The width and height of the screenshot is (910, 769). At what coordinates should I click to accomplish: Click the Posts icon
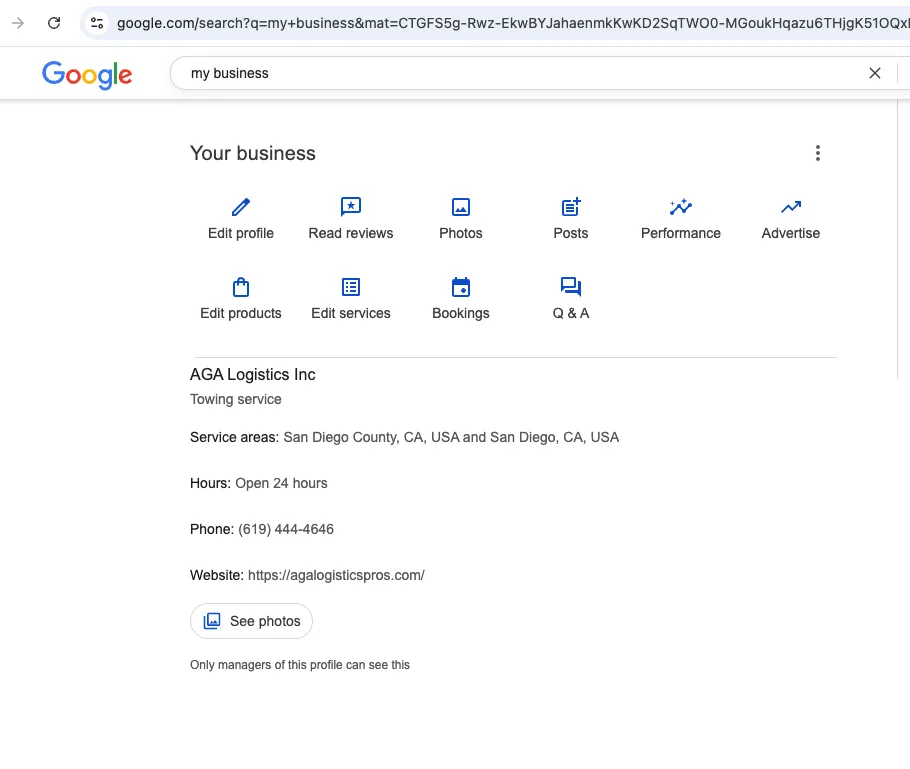[x=571, y=207]
